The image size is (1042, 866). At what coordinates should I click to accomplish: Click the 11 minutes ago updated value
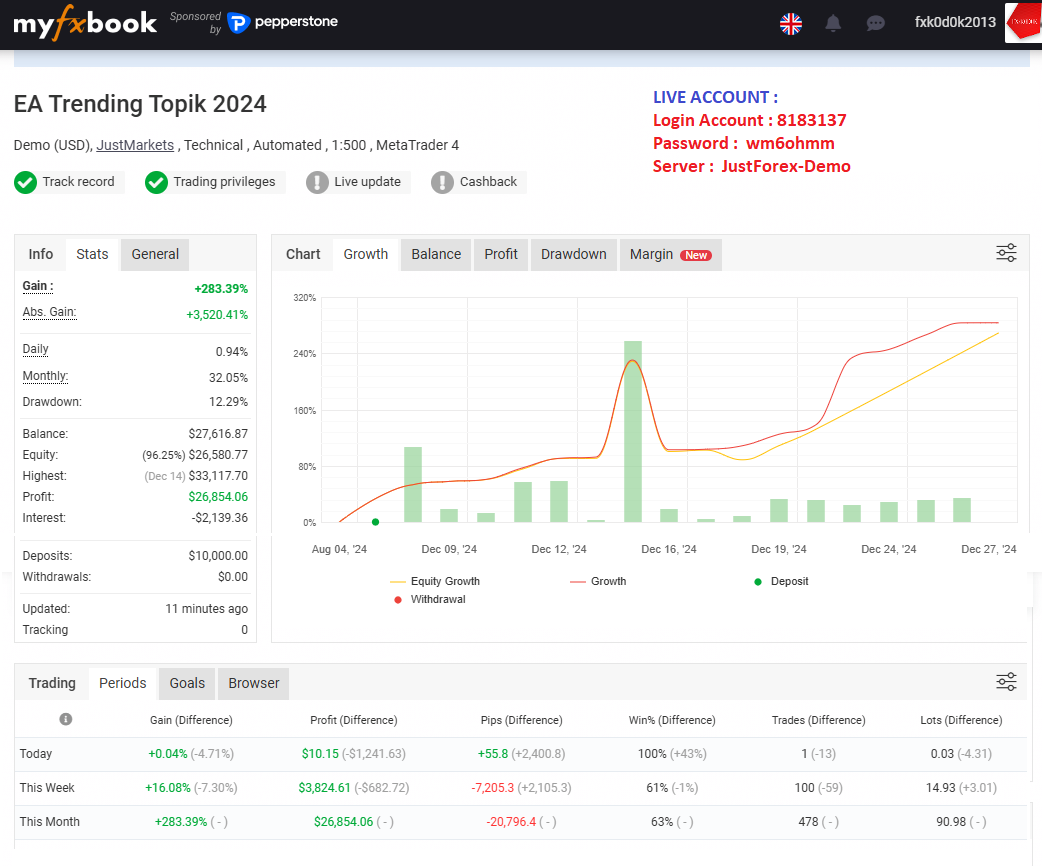pos(207,609)
